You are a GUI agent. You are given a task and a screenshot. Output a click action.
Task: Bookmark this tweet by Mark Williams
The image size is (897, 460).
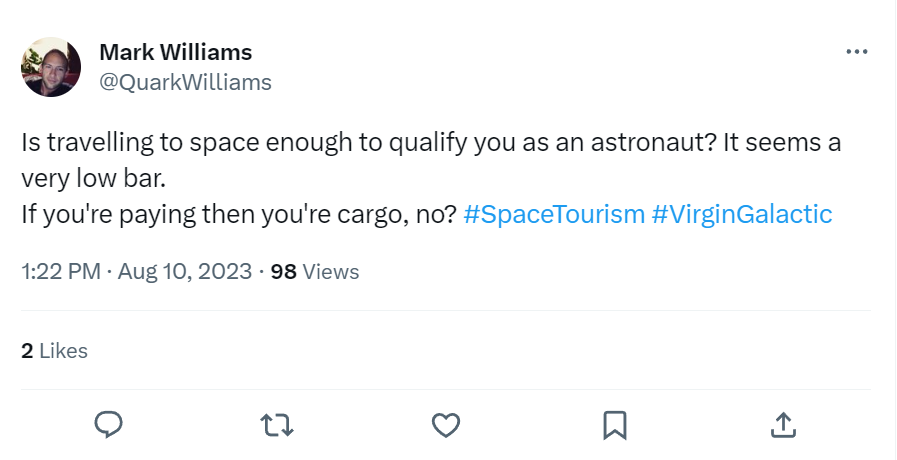615,426
